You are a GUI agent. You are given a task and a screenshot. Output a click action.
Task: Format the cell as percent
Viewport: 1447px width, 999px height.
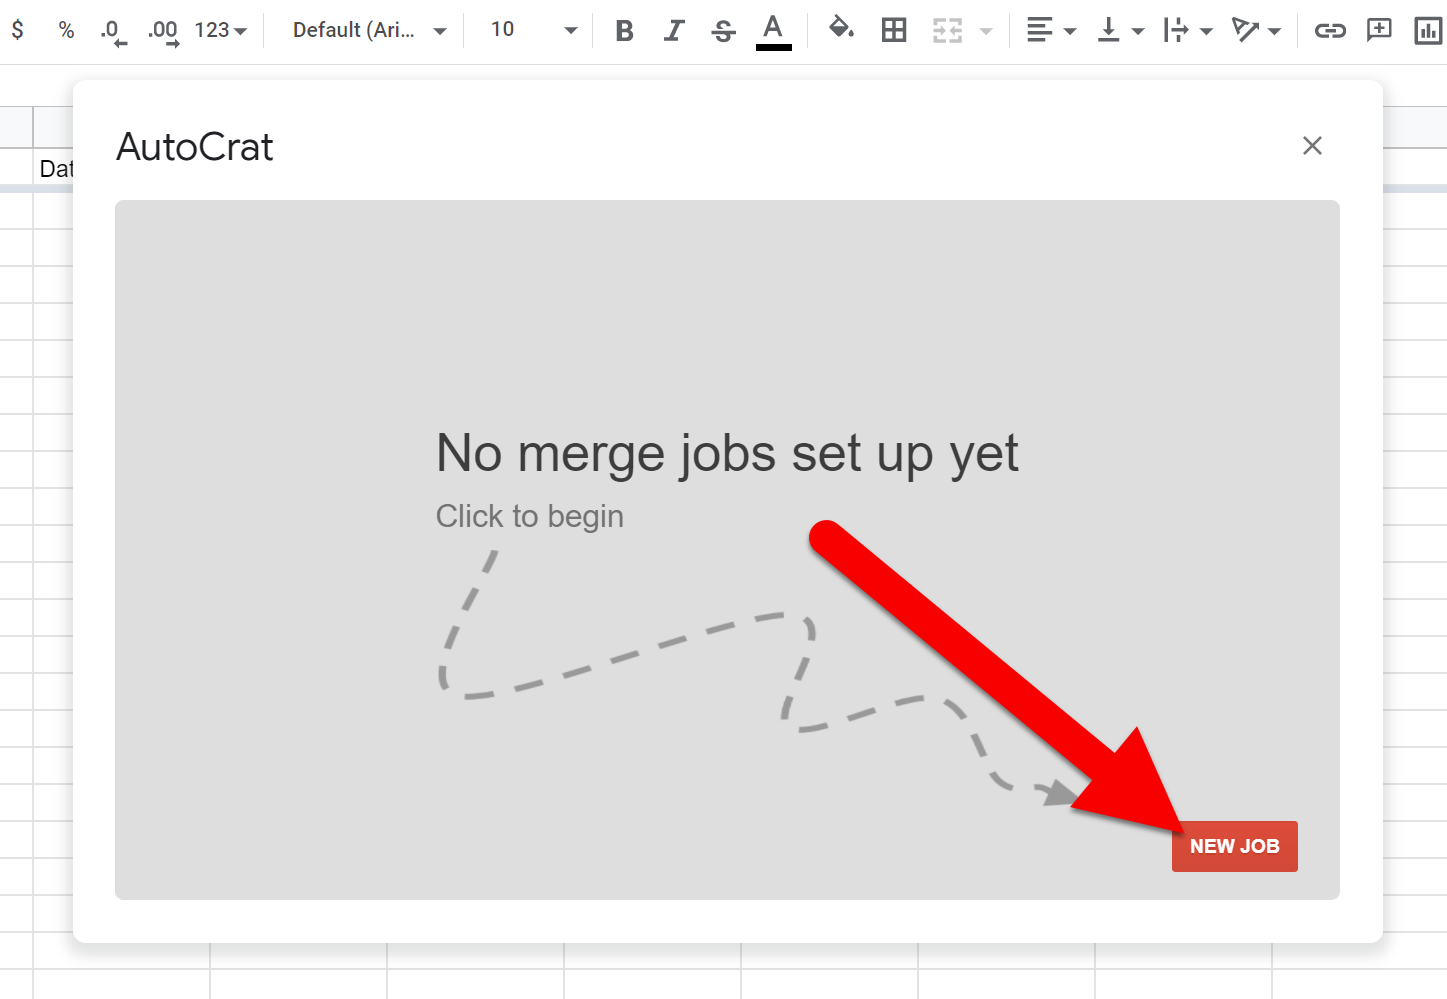tap(66, 30)
